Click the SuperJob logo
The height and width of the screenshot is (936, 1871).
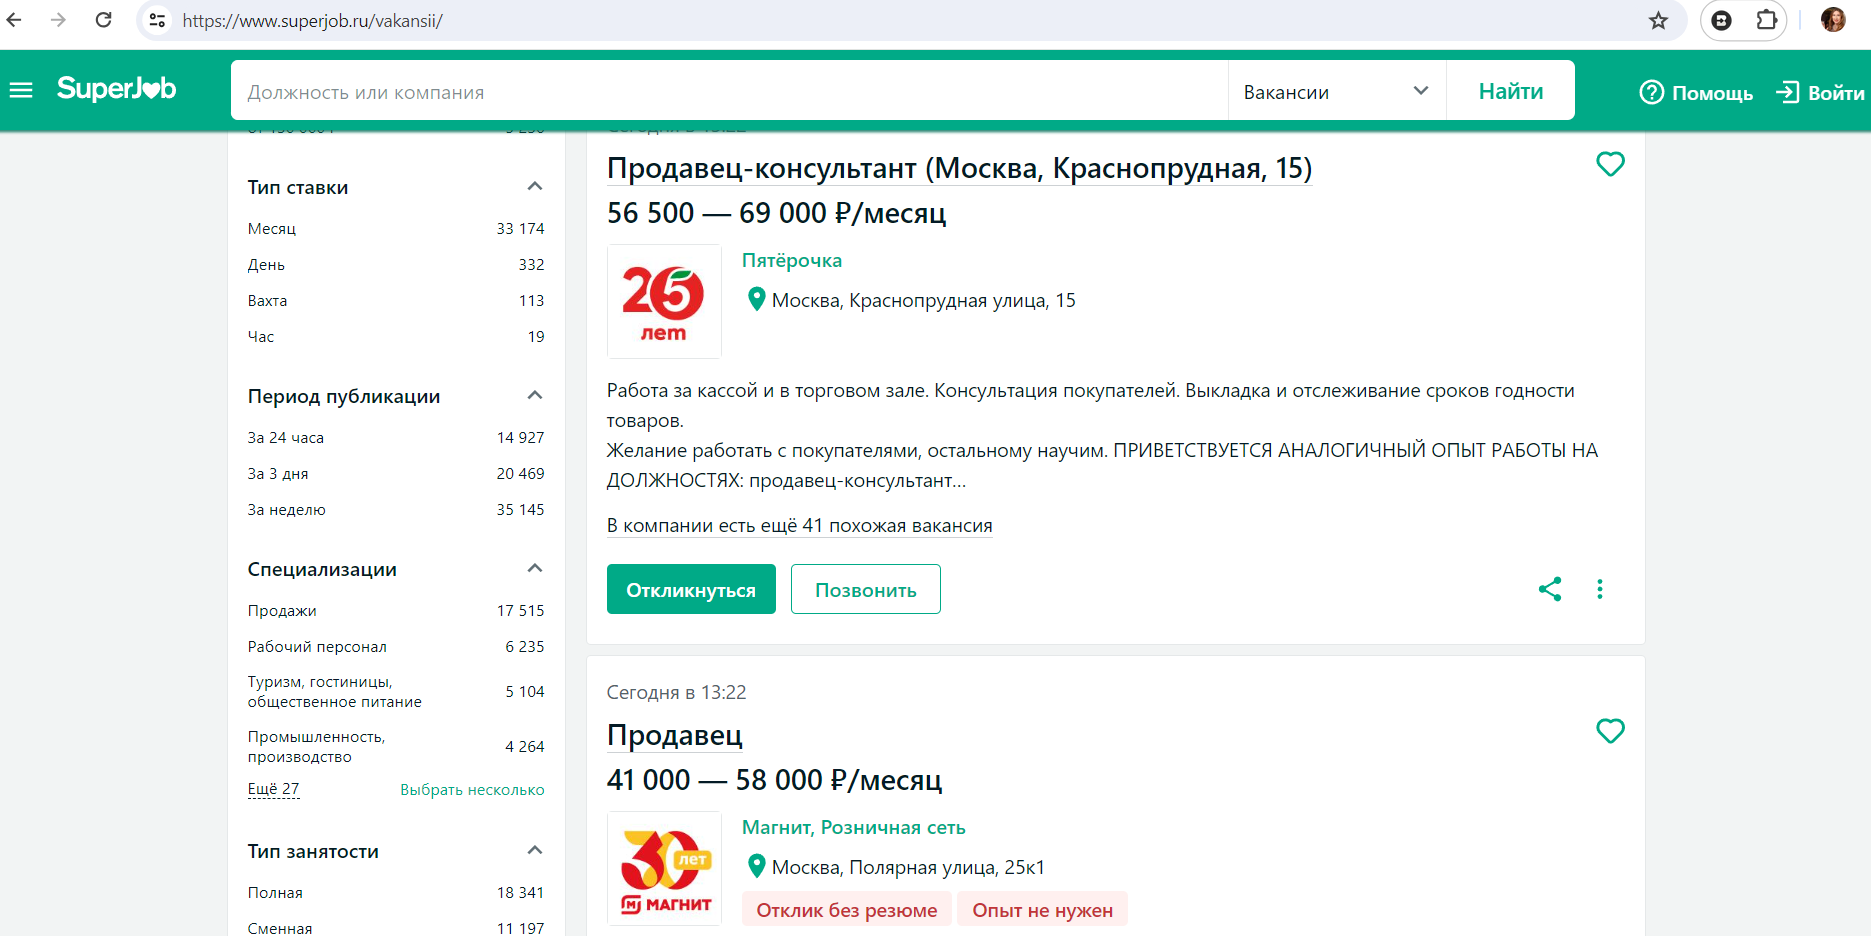116,90
